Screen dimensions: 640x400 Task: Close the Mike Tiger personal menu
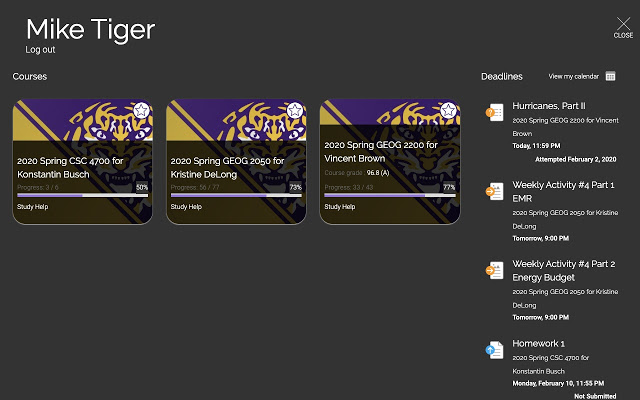[623, 28]
